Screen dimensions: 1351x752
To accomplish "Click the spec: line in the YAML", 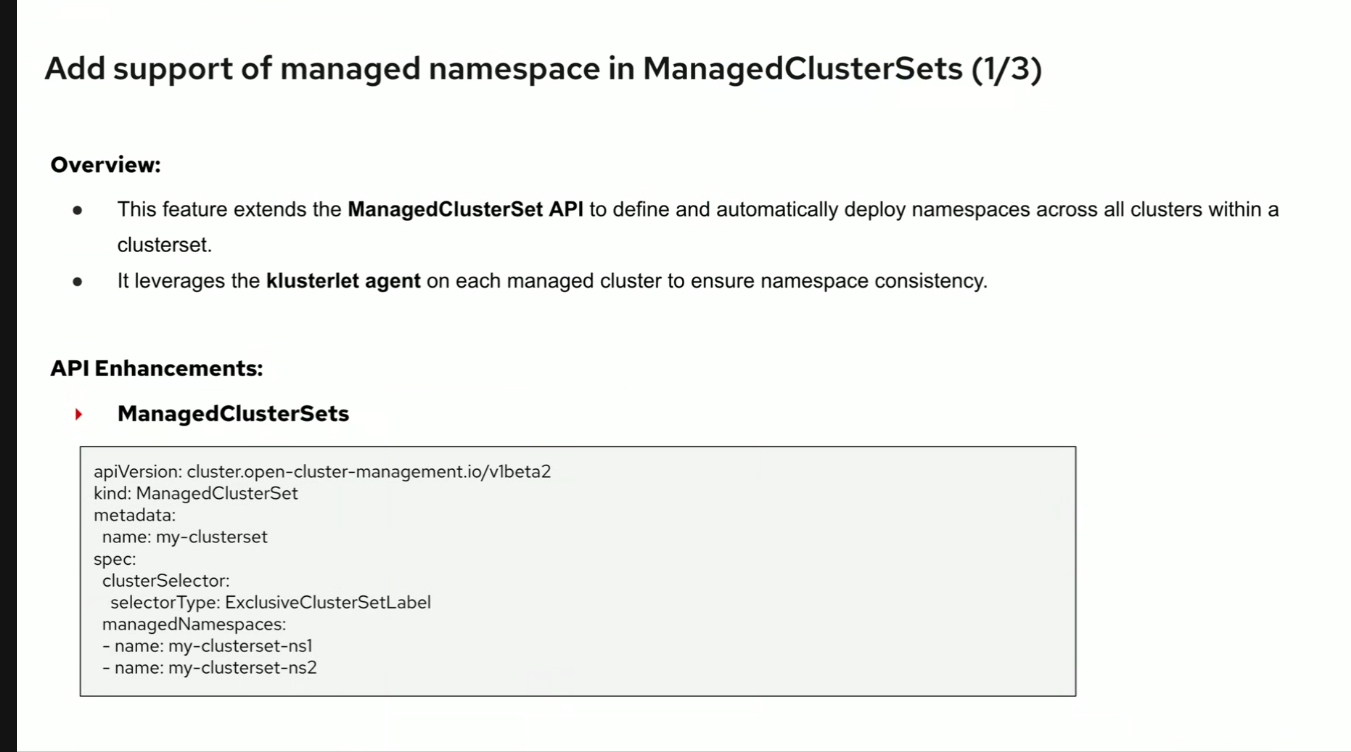I will [114, 559].
